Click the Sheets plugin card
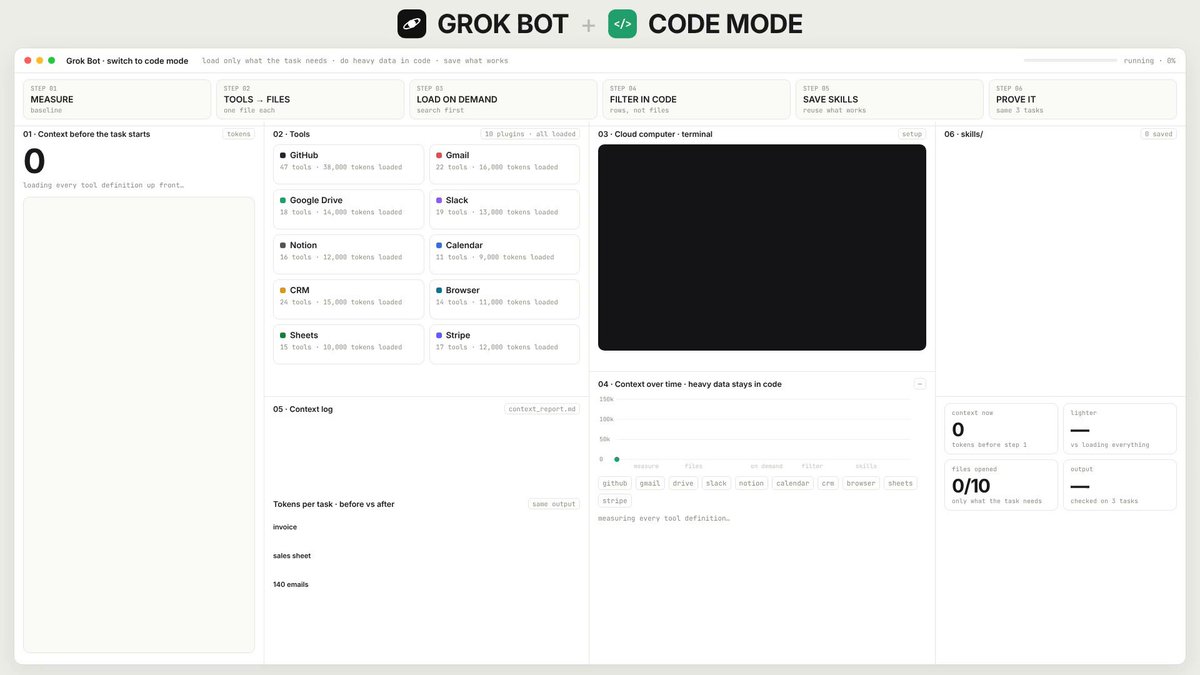This screenshot has width=1200, height=675. click(349, 344)
